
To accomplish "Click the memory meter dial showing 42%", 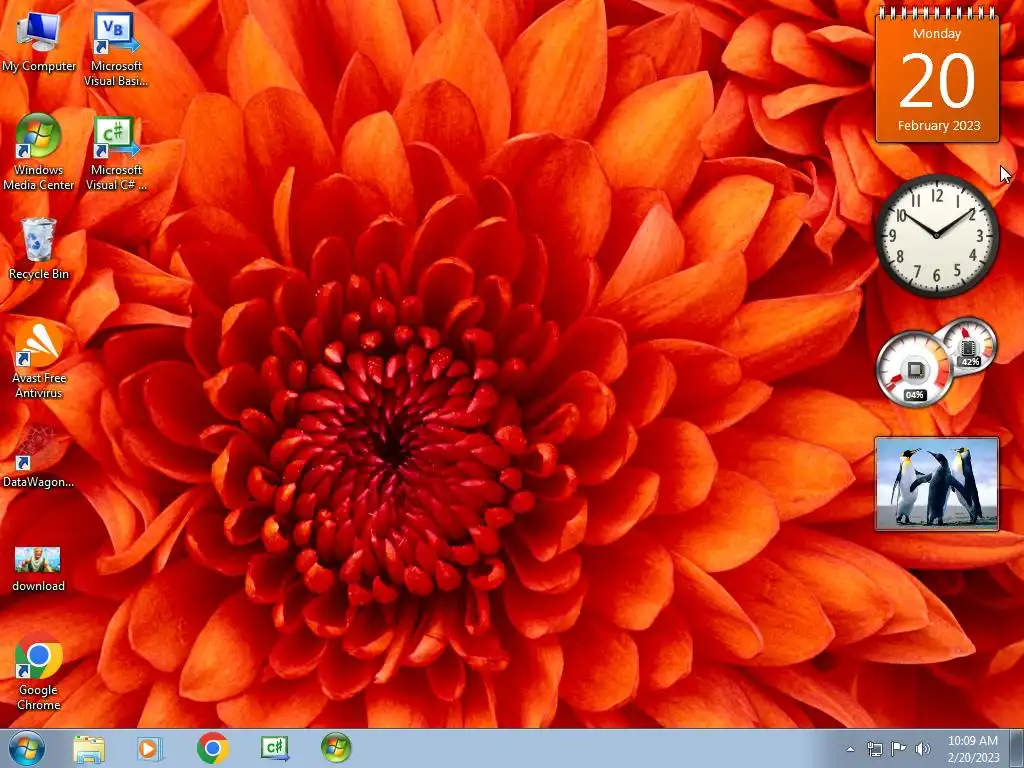I will [x=968, y=345].
